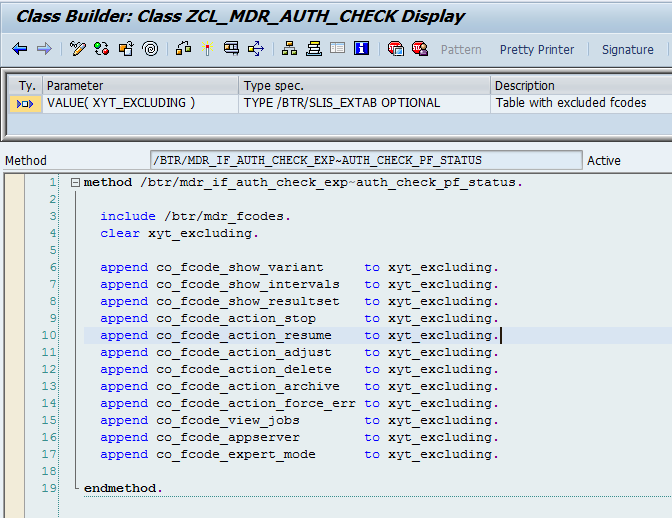Image resolution: width=672 pixels, height=518 pixels.
Task: Select the returning parameter type icon
Action: (25, 104)
